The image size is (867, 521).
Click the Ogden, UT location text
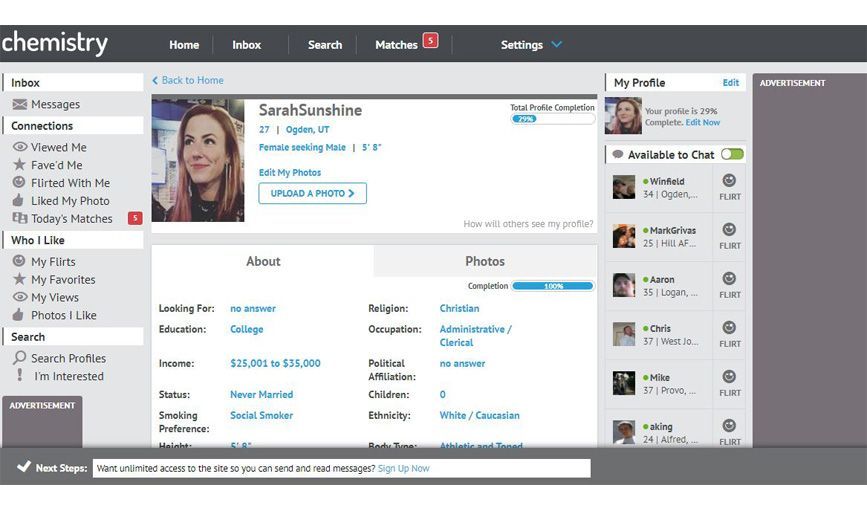point(307,129)
